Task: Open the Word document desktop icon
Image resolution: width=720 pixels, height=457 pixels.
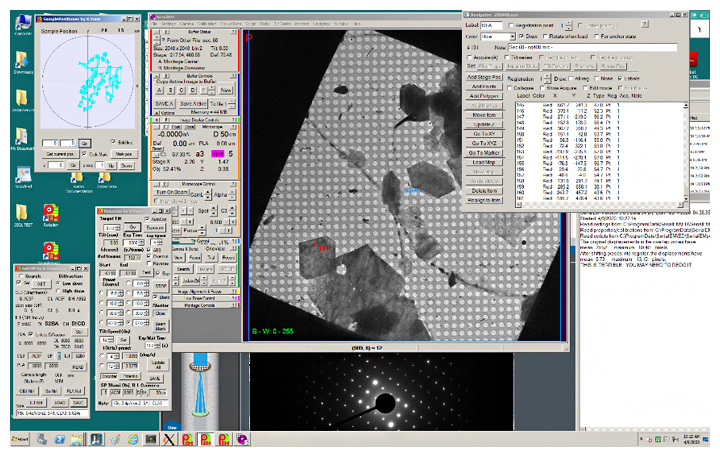Action: (22, 176)
